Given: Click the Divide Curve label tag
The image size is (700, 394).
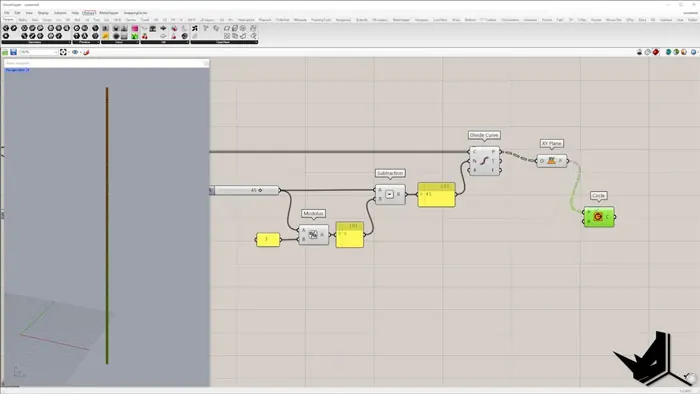Looking at the screenshot, I should 484,135.
